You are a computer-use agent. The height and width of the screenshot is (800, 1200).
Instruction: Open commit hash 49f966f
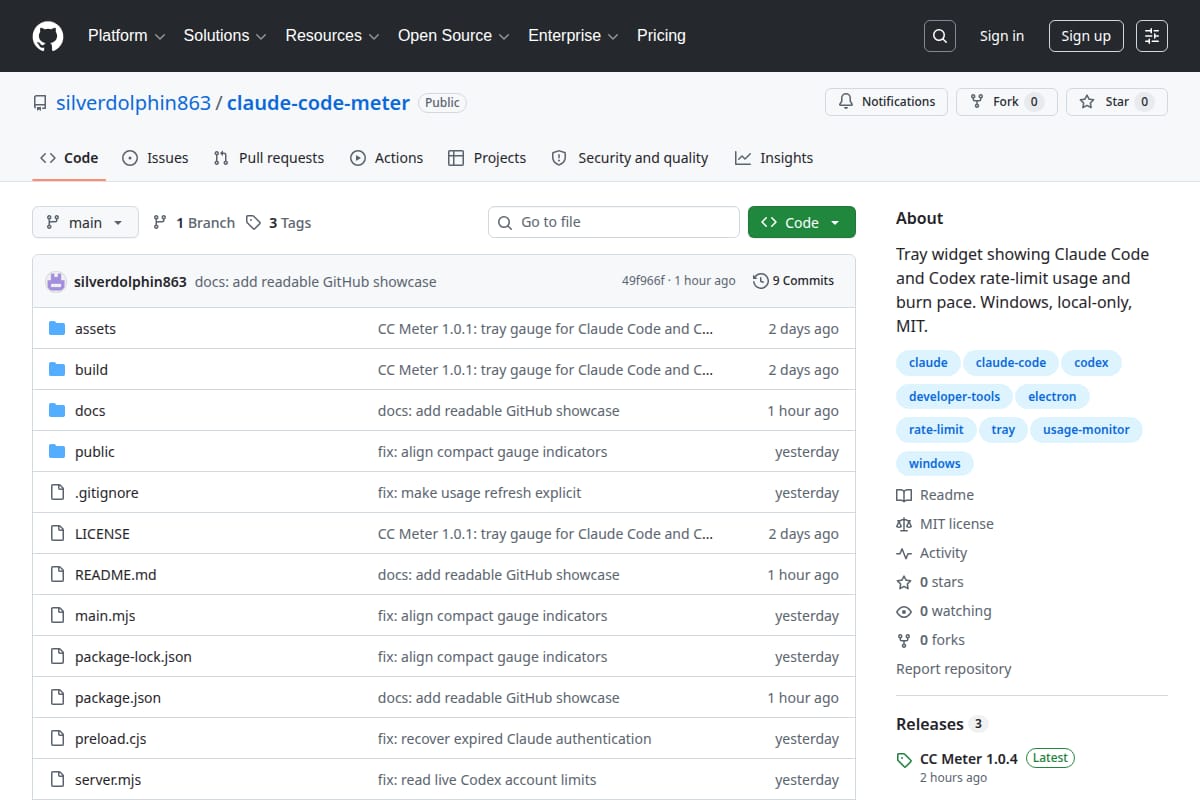[643, 281]
